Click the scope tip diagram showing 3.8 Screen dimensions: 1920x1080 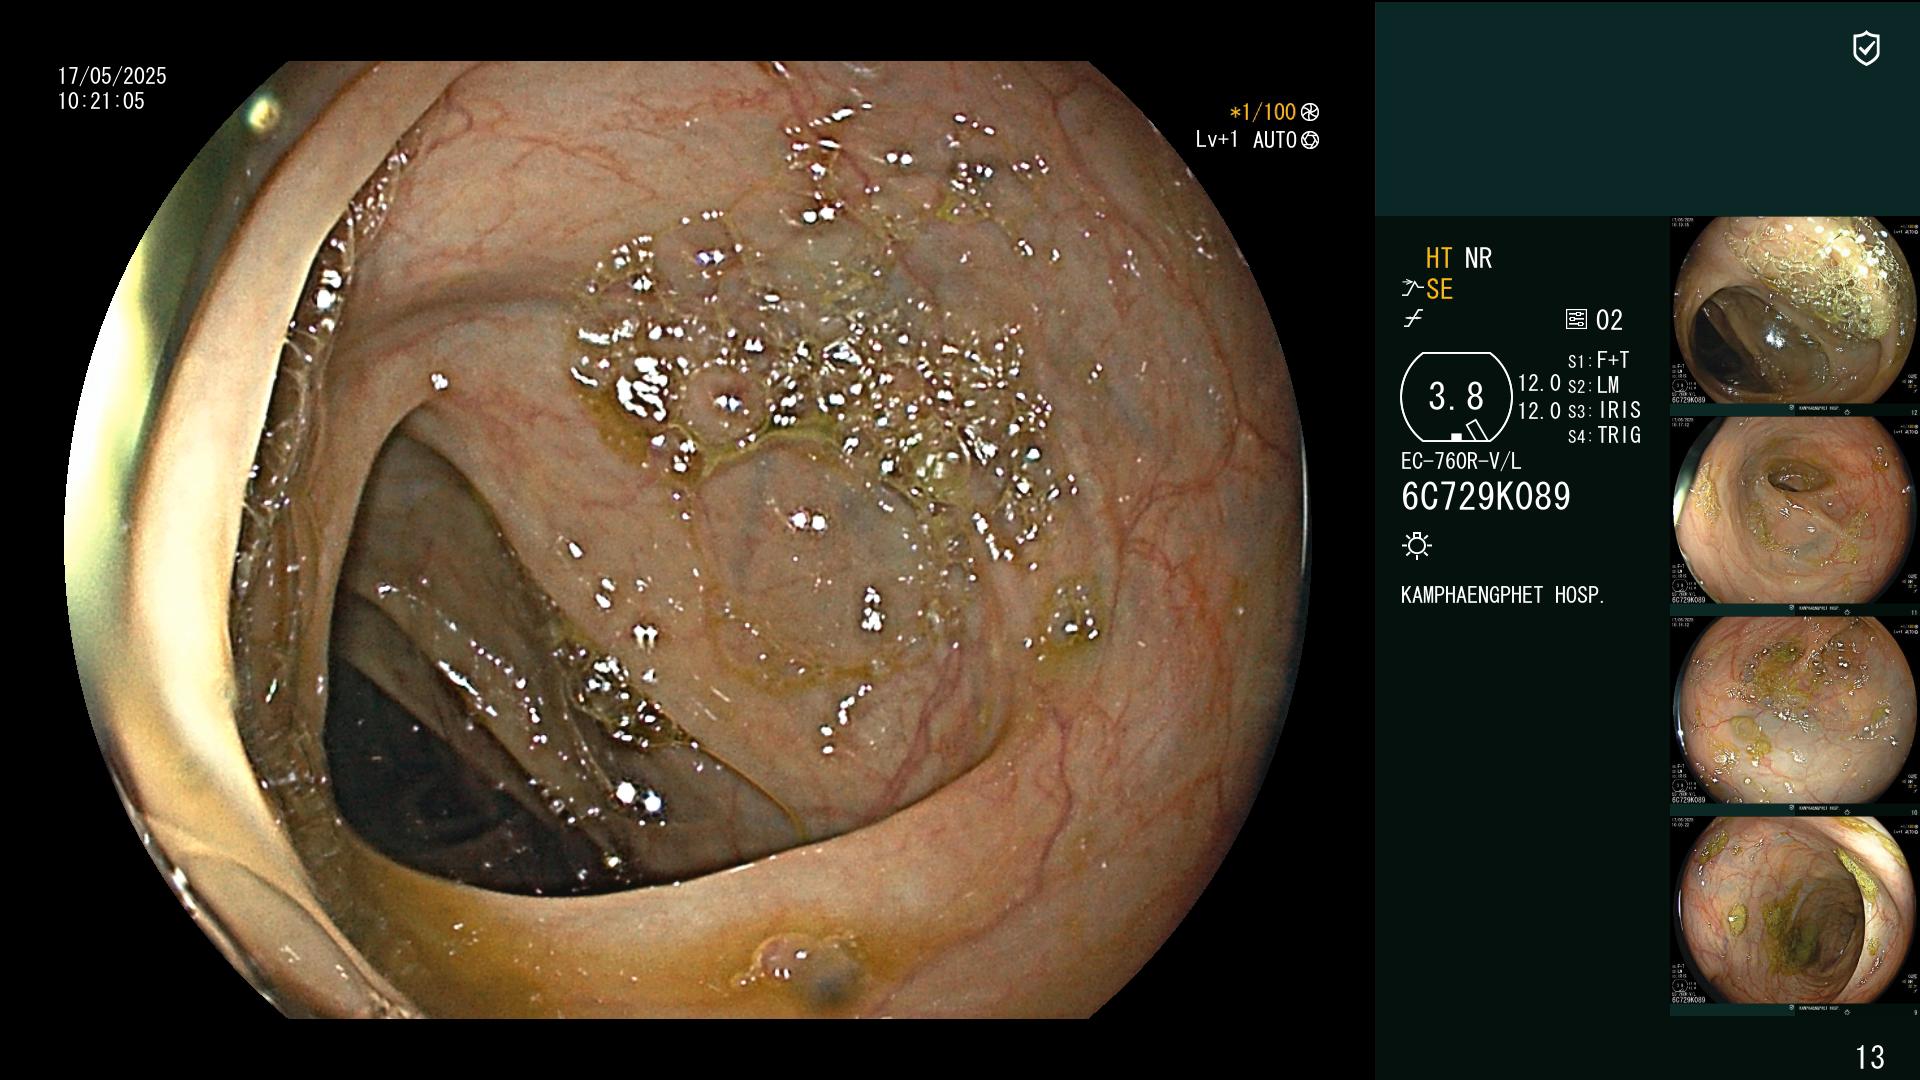click(x=1456, y=397)
